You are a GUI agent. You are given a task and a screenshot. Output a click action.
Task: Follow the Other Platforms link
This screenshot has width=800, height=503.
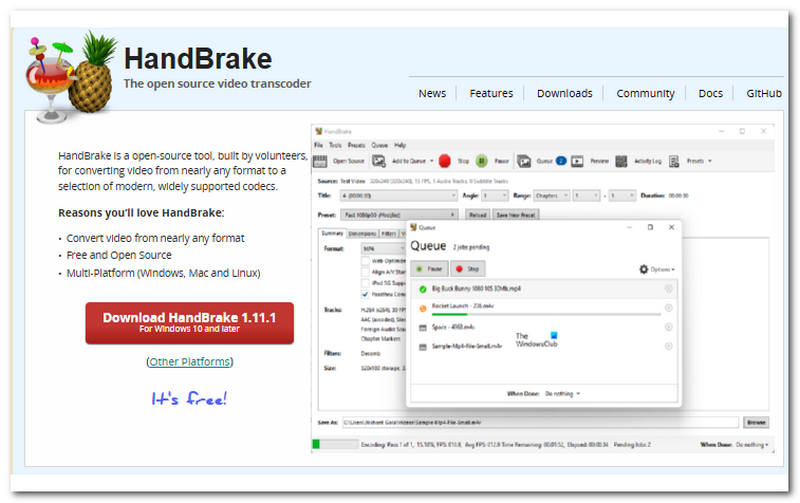pos(189,361)
